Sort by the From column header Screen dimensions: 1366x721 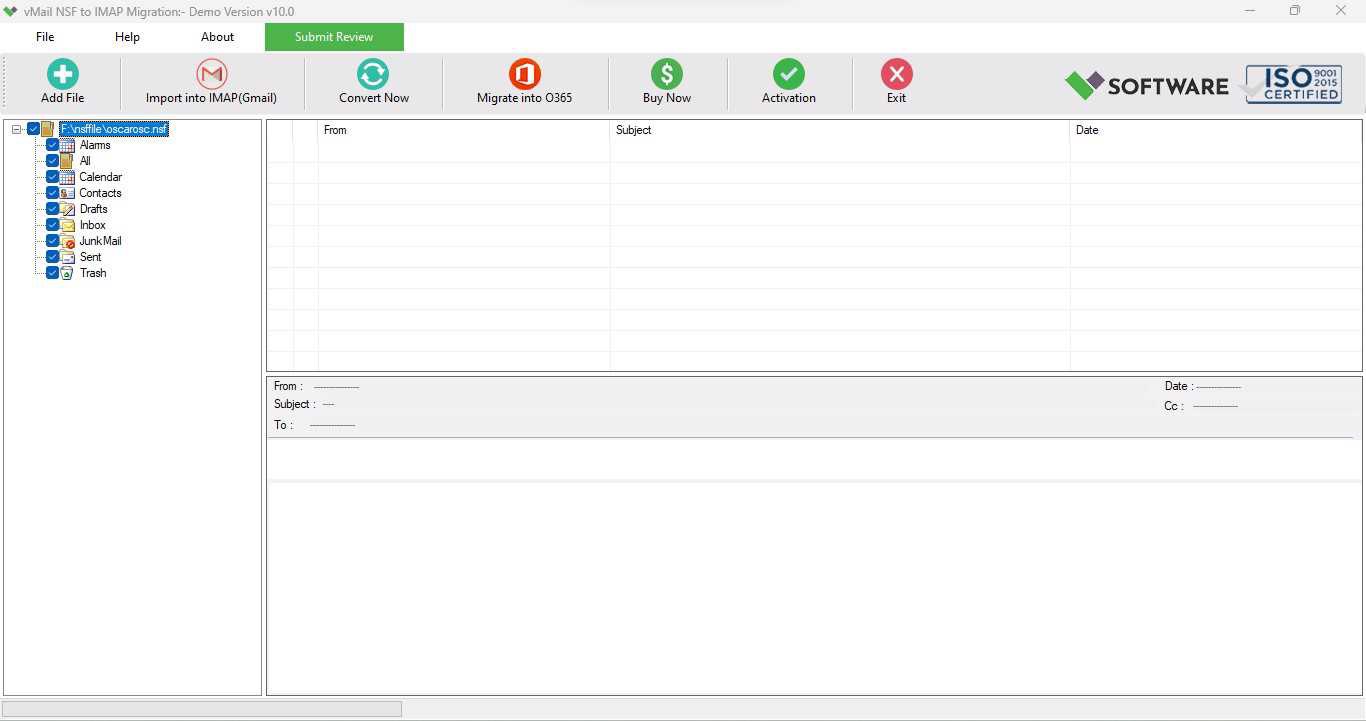tap(464, 130)
